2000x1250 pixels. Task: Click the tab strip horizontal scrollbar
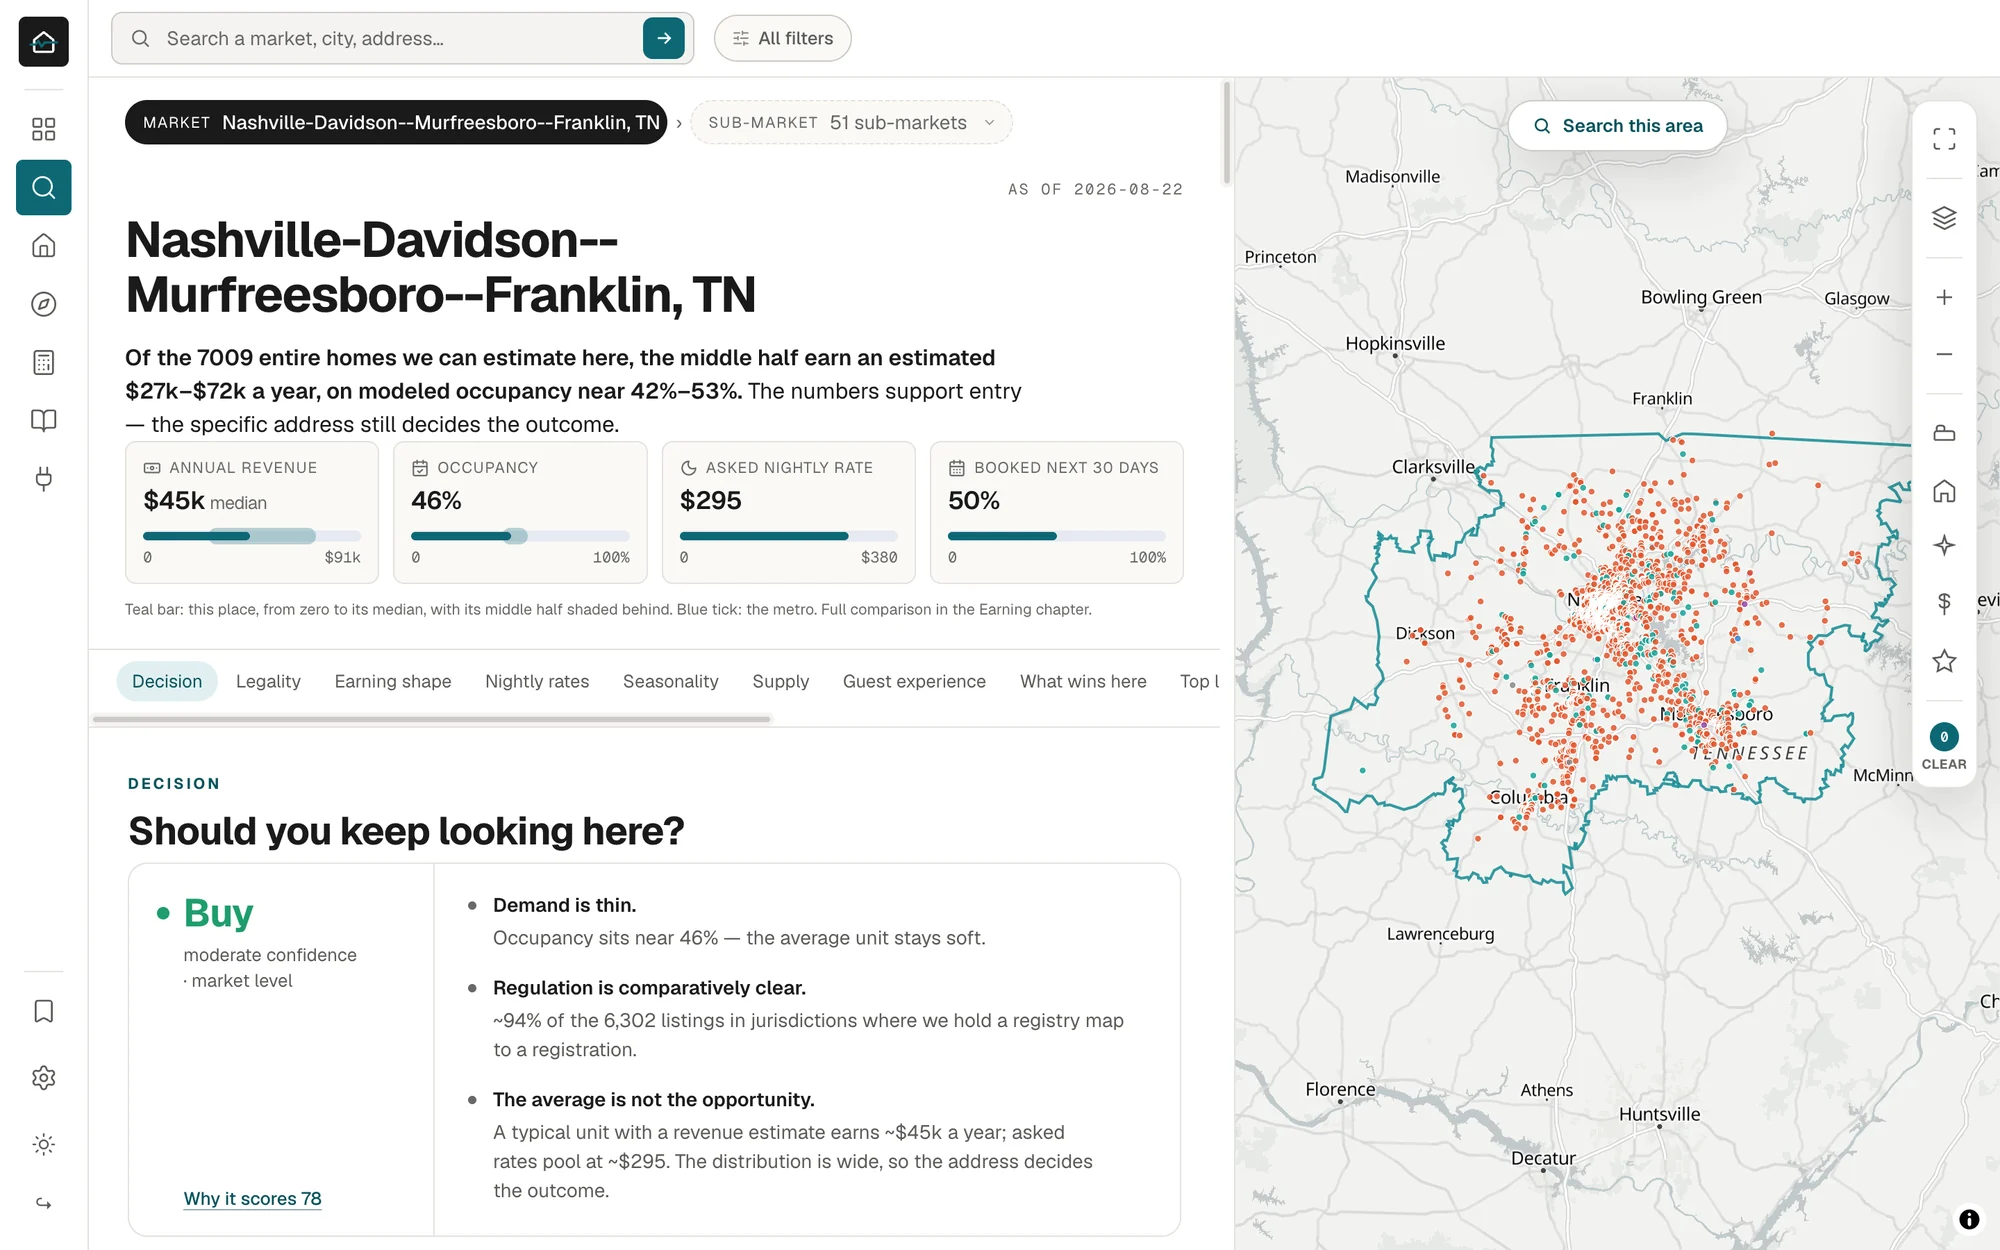[432, 719]
